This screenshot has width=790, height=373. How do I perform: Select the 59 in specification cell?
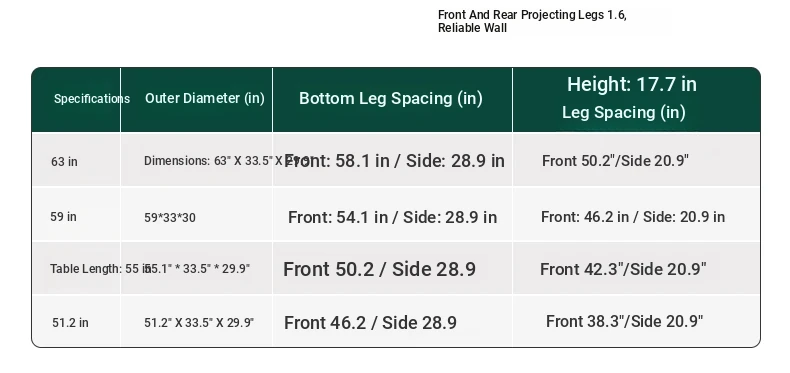(63, 217)
